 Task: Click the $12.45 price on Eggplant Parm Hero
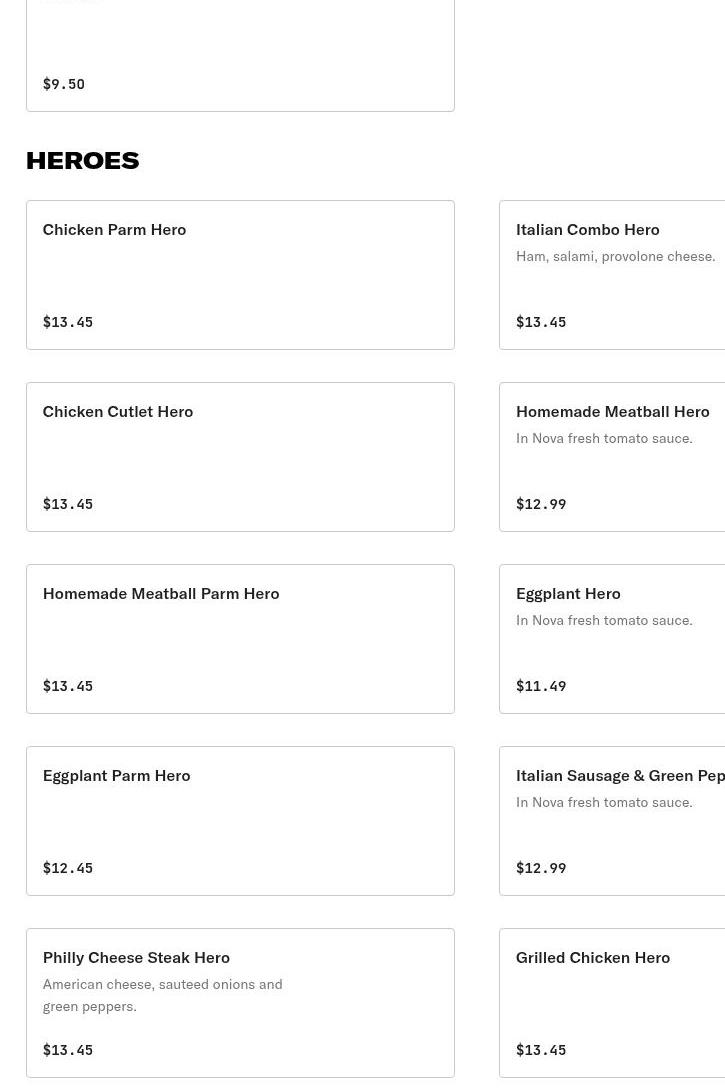(68, 868)
